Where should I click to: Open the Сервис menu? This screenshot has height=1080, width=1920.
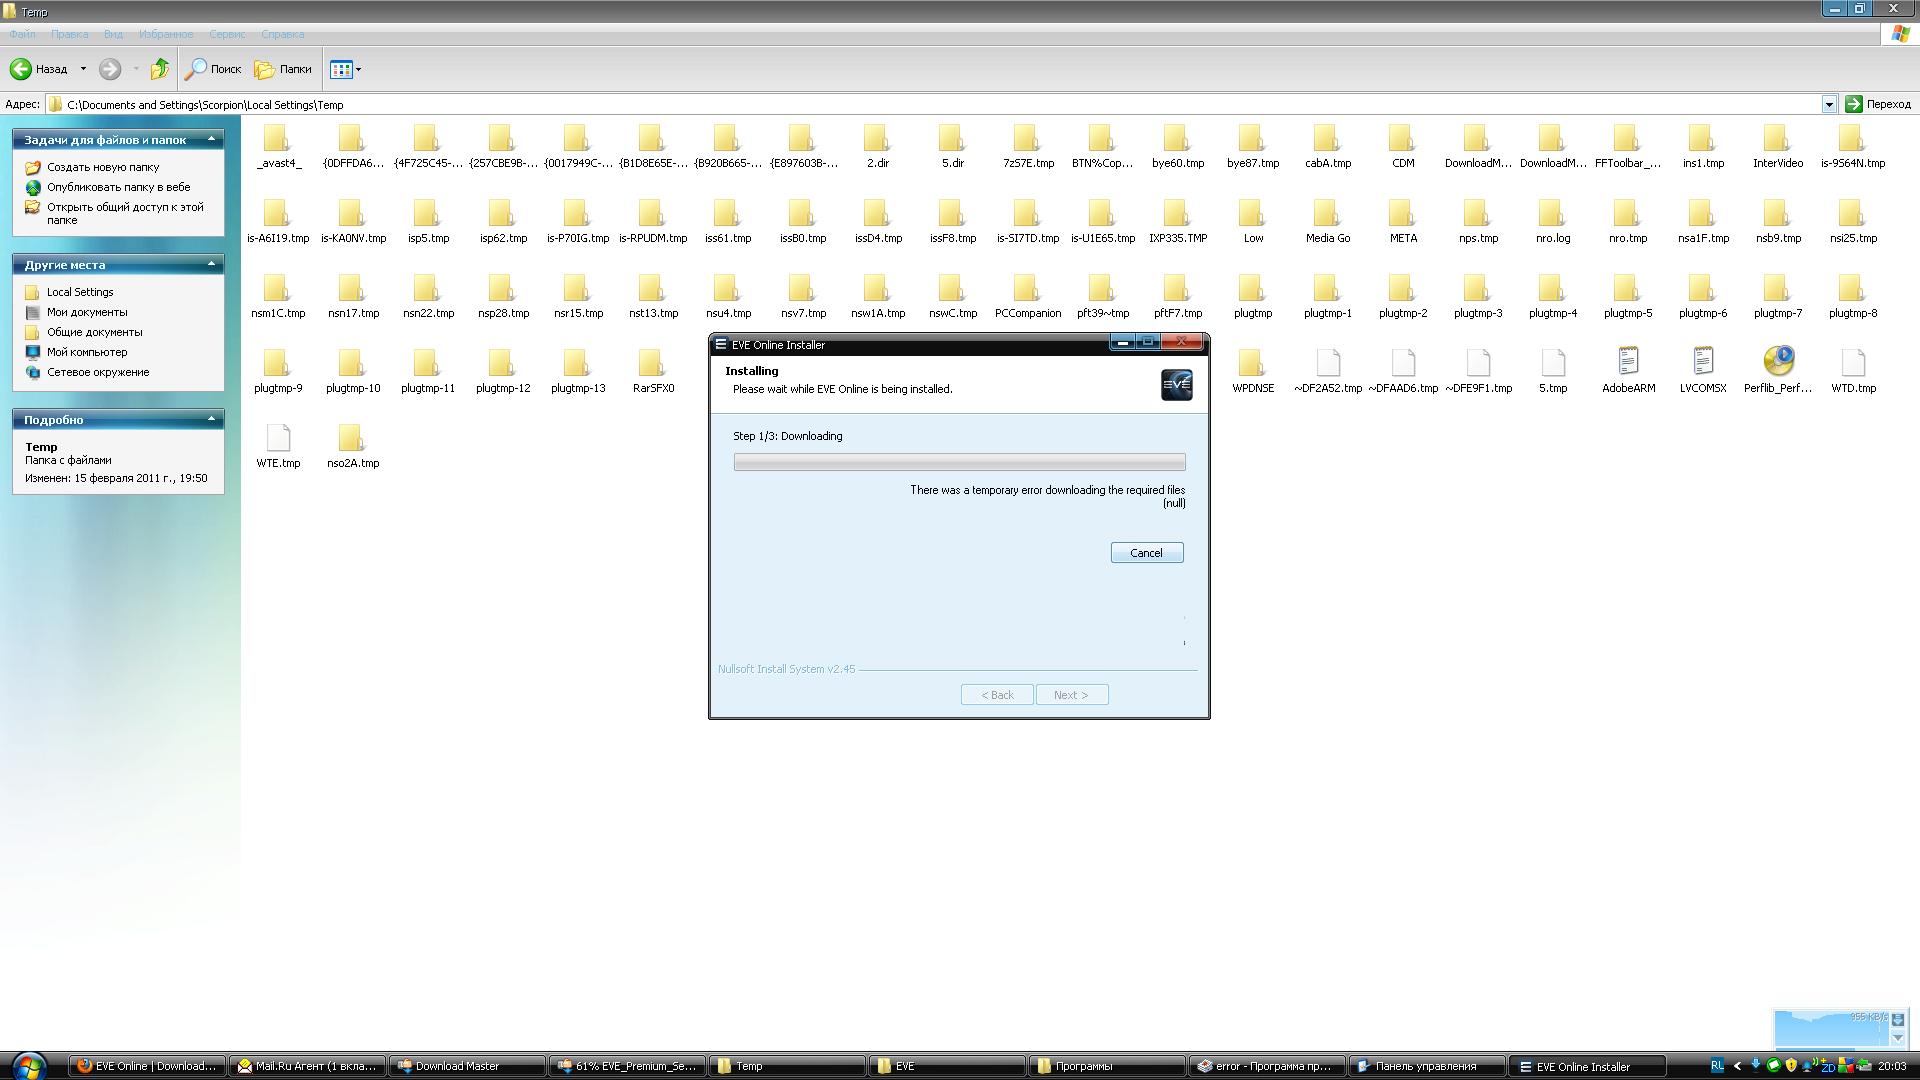[227, 34]
